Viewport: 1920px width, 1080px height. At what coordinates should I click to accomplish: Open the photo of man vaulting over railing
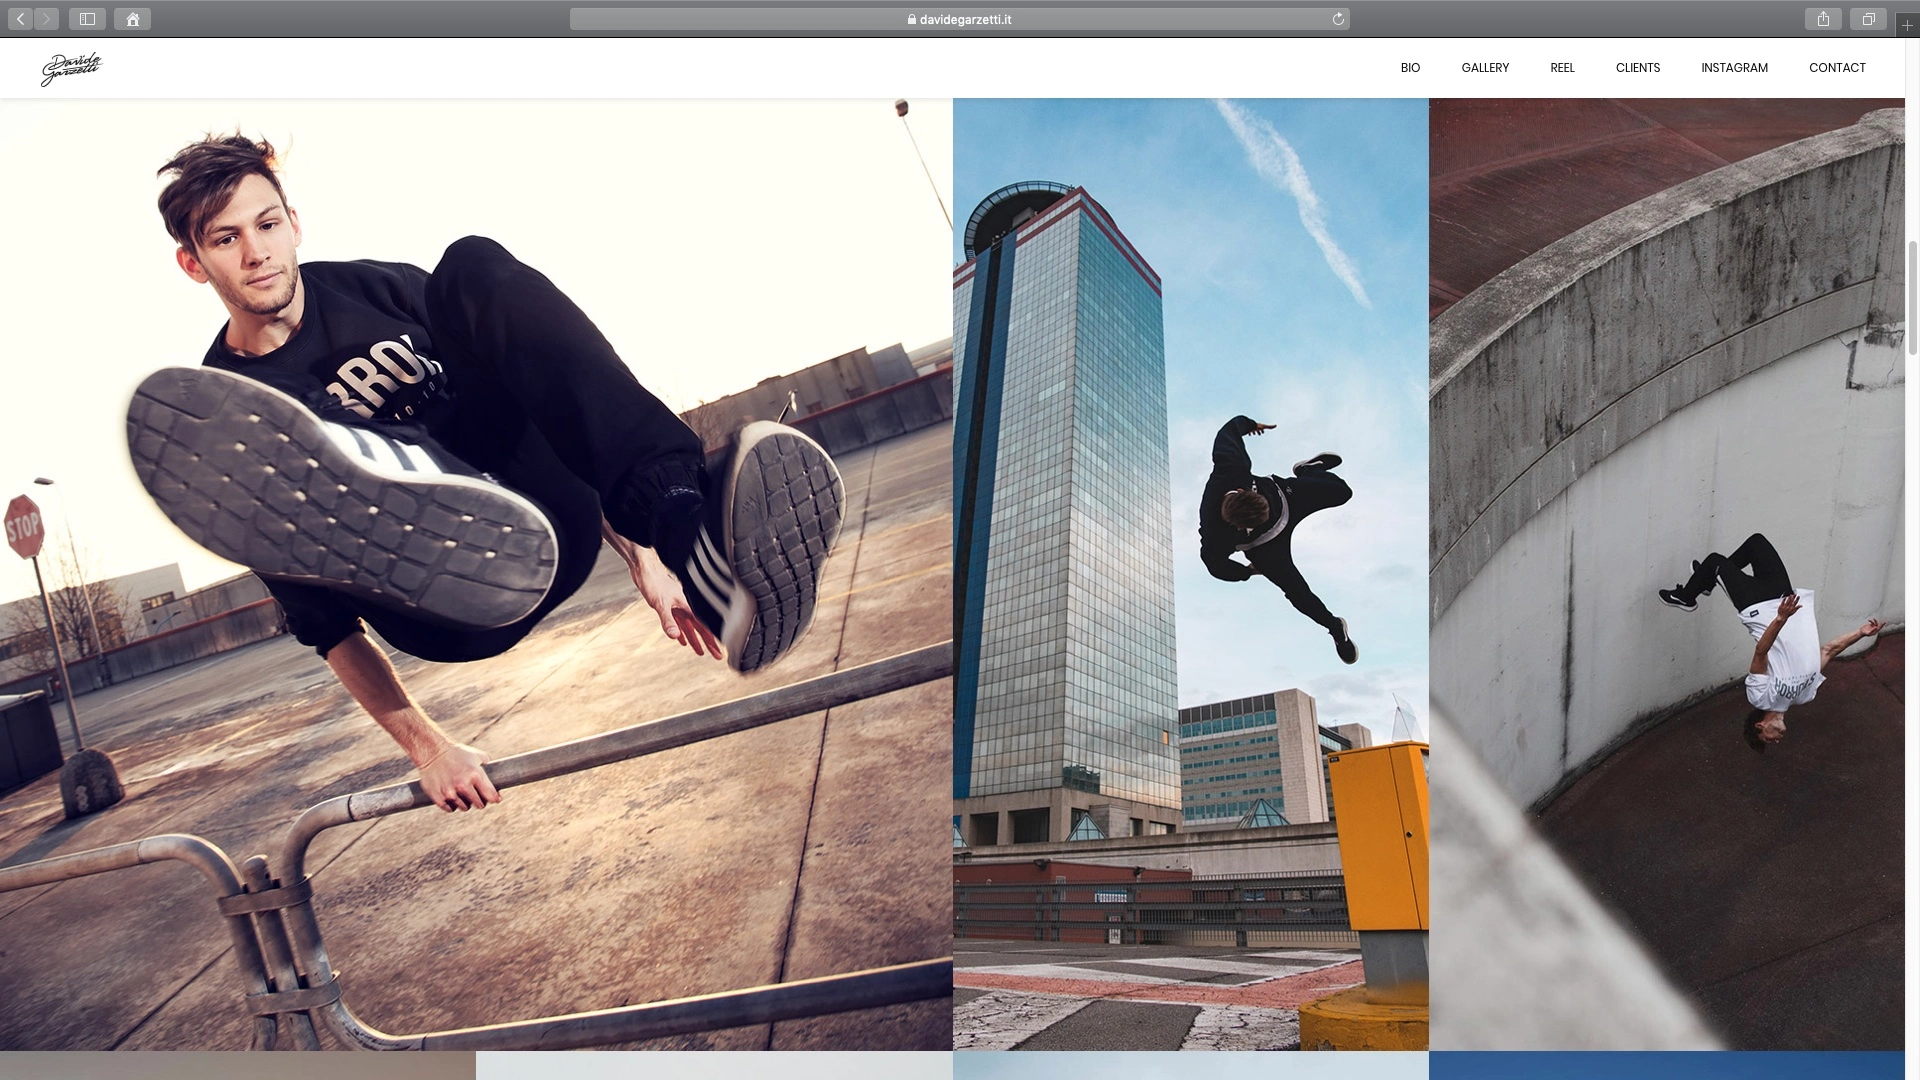pyautogui.click(x=476, y=574)
